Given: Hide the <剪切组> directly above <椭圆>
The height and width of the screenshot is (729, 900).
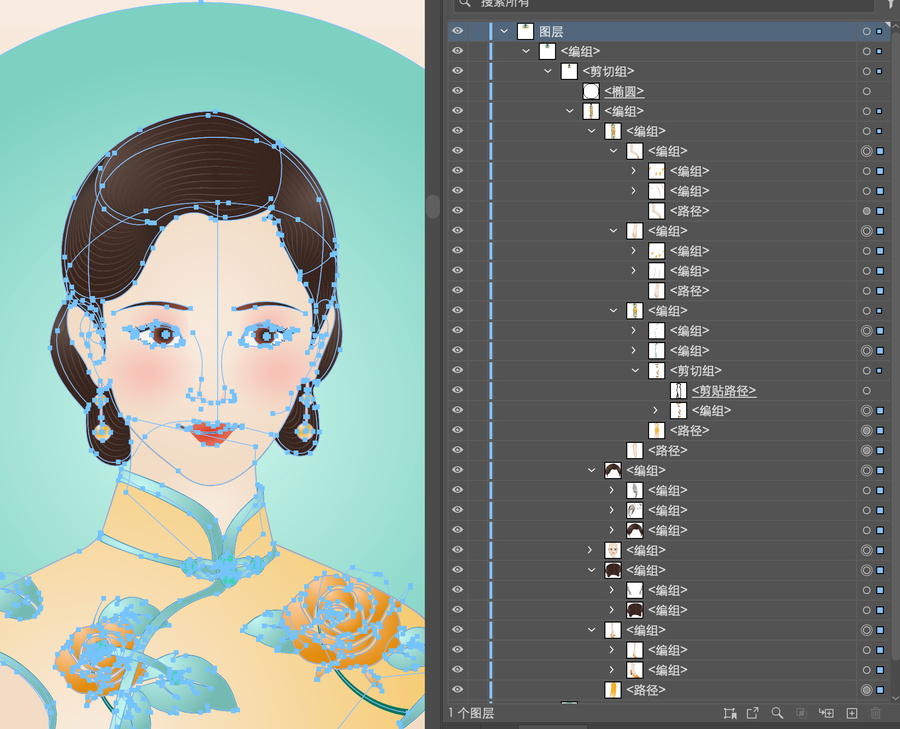Looking at the screenshot, I should click(x=457, y=71).
